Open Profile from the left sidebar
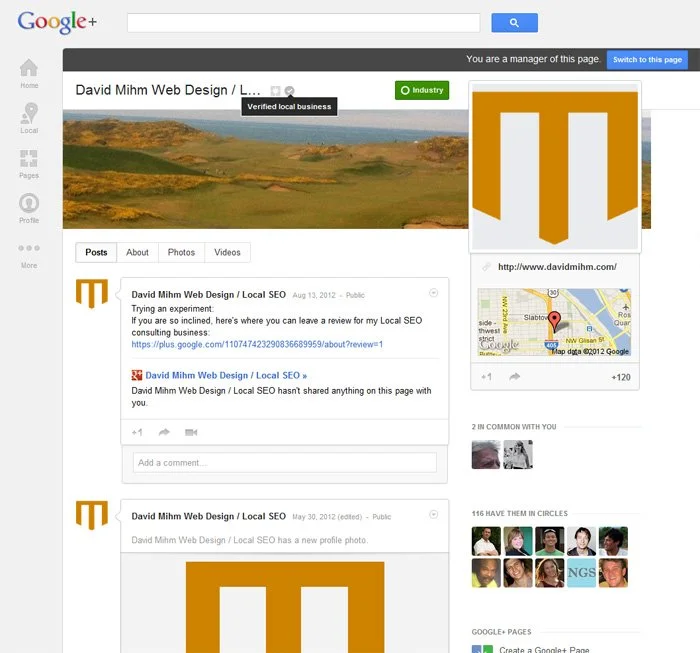The height and width of the screenshot is (653, 700). (x=29, y=208)
